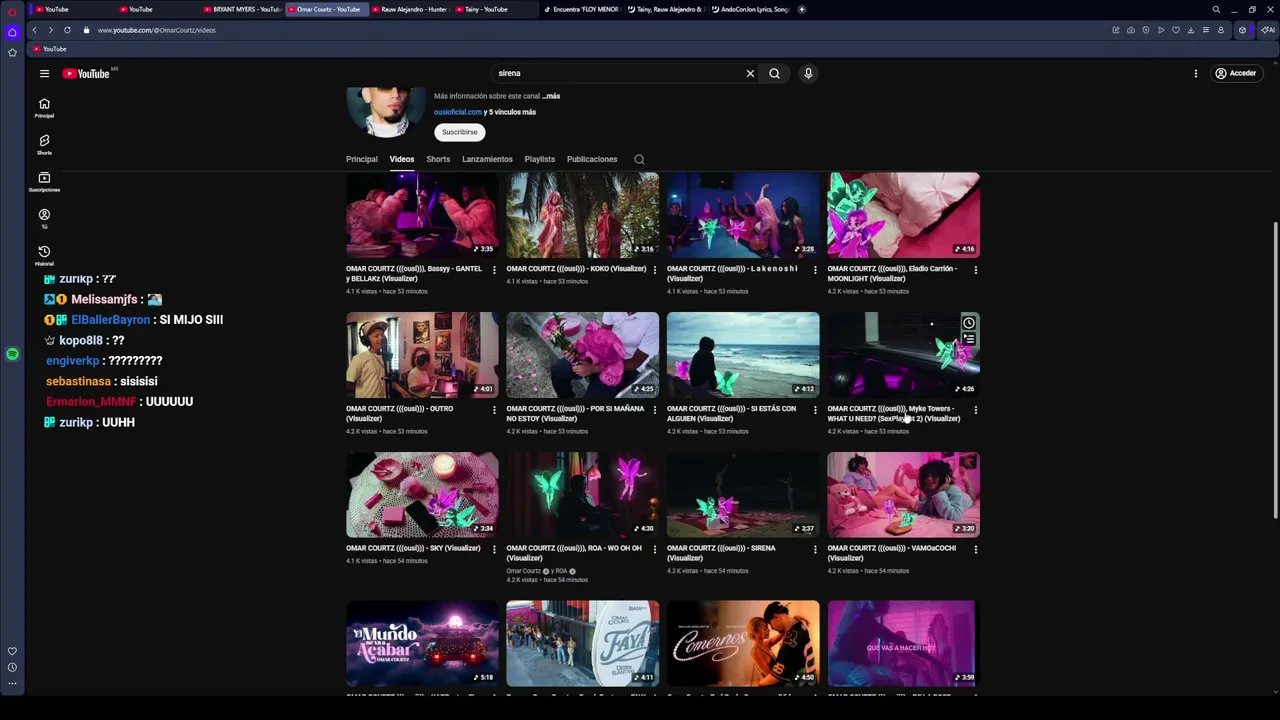The height and width of the screenshot is (720, 1280).
Task: Open a new browser tab with plus
Action: pyautogui.click(x=802, y=9)
